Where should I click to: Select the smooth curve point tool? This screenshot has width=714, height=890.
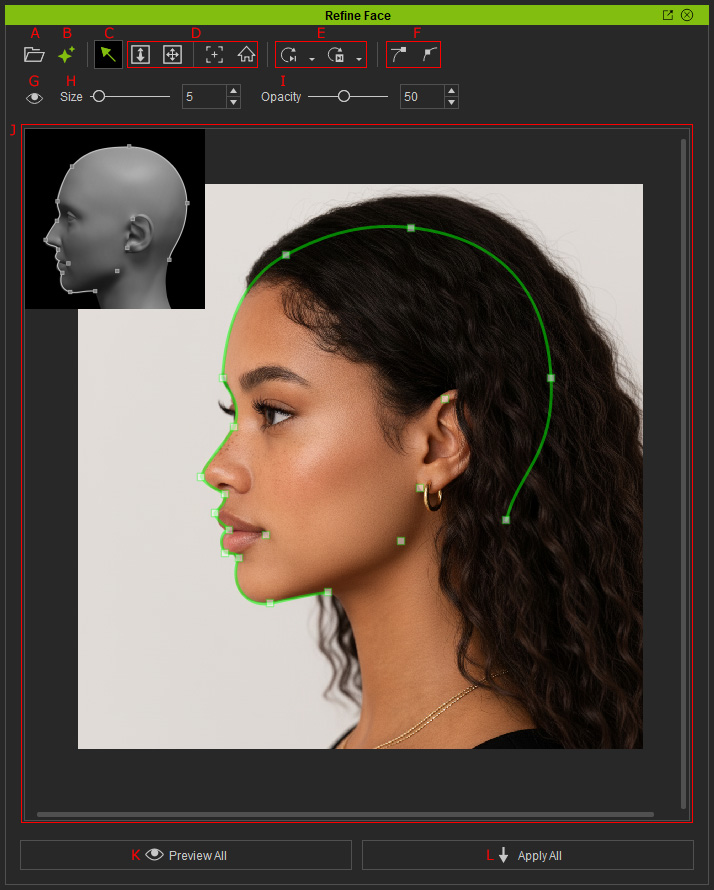click(398, 54)
